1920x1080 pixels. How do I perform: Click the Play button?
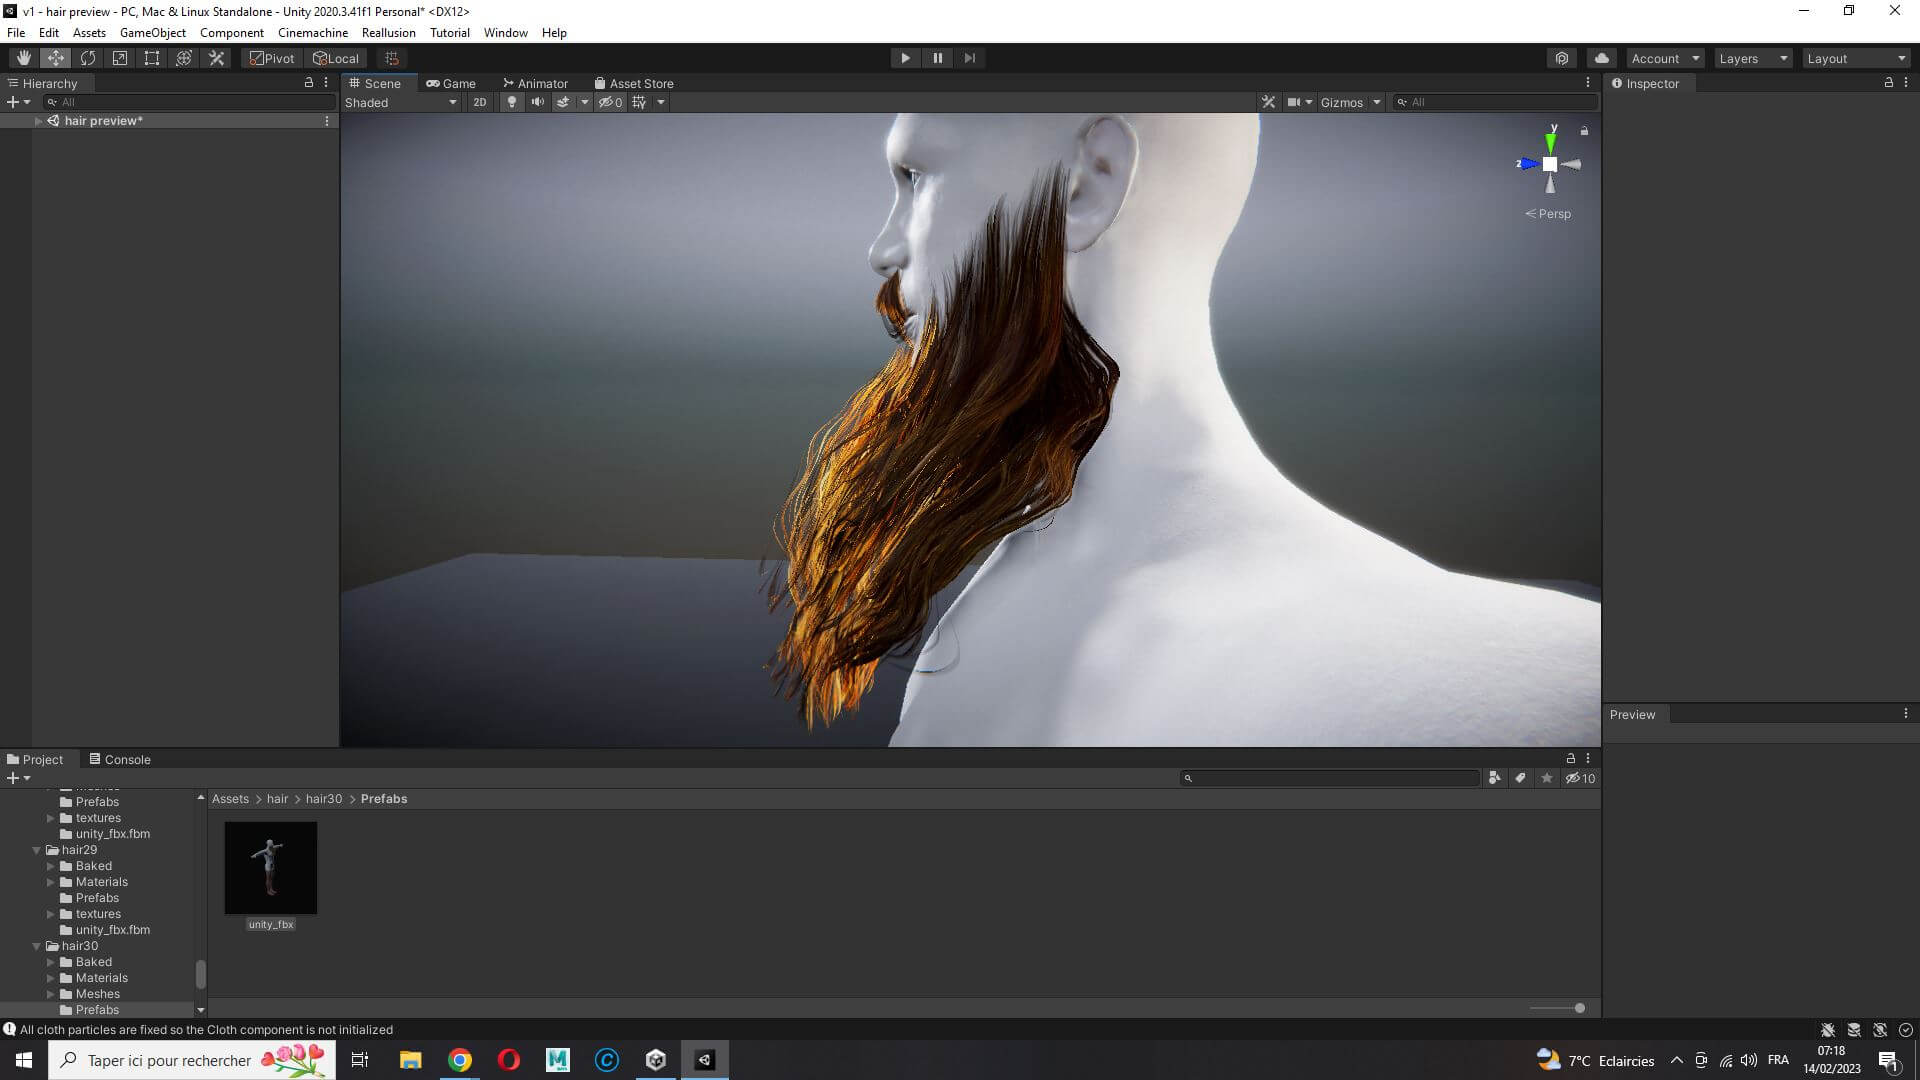click(x=905, y=58)
